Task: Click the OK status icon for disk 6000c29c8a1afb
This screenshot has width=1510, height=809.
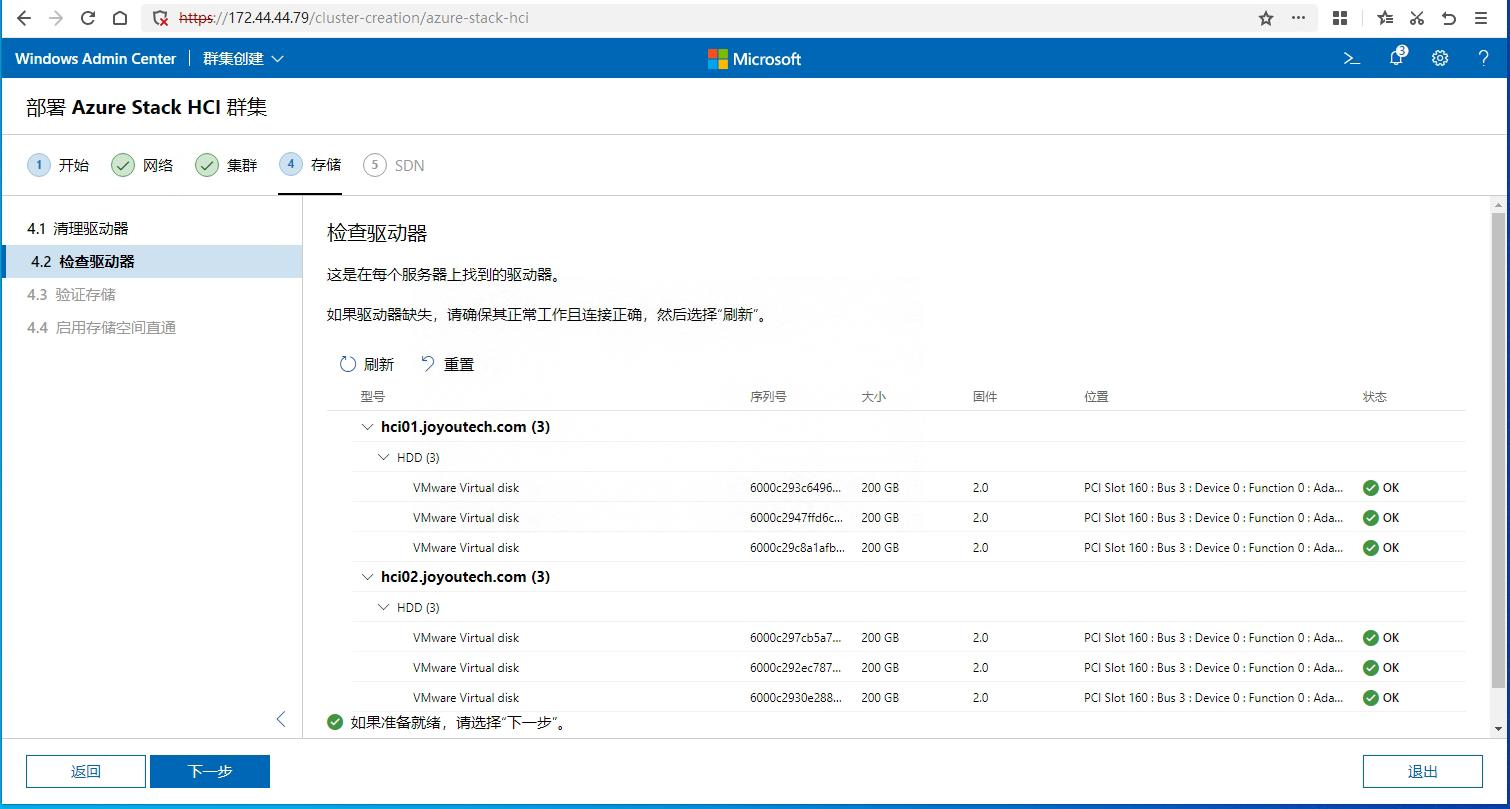Action: pyautogui.click(x=1371, y=548)
